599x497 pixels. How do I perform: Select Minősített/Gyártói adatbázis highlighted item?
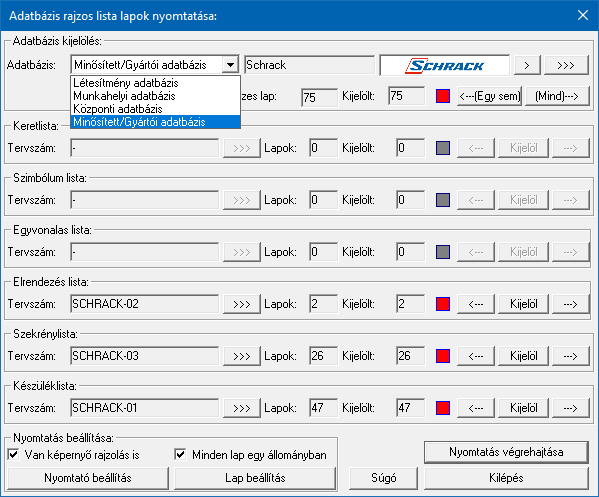coord(155,122)
